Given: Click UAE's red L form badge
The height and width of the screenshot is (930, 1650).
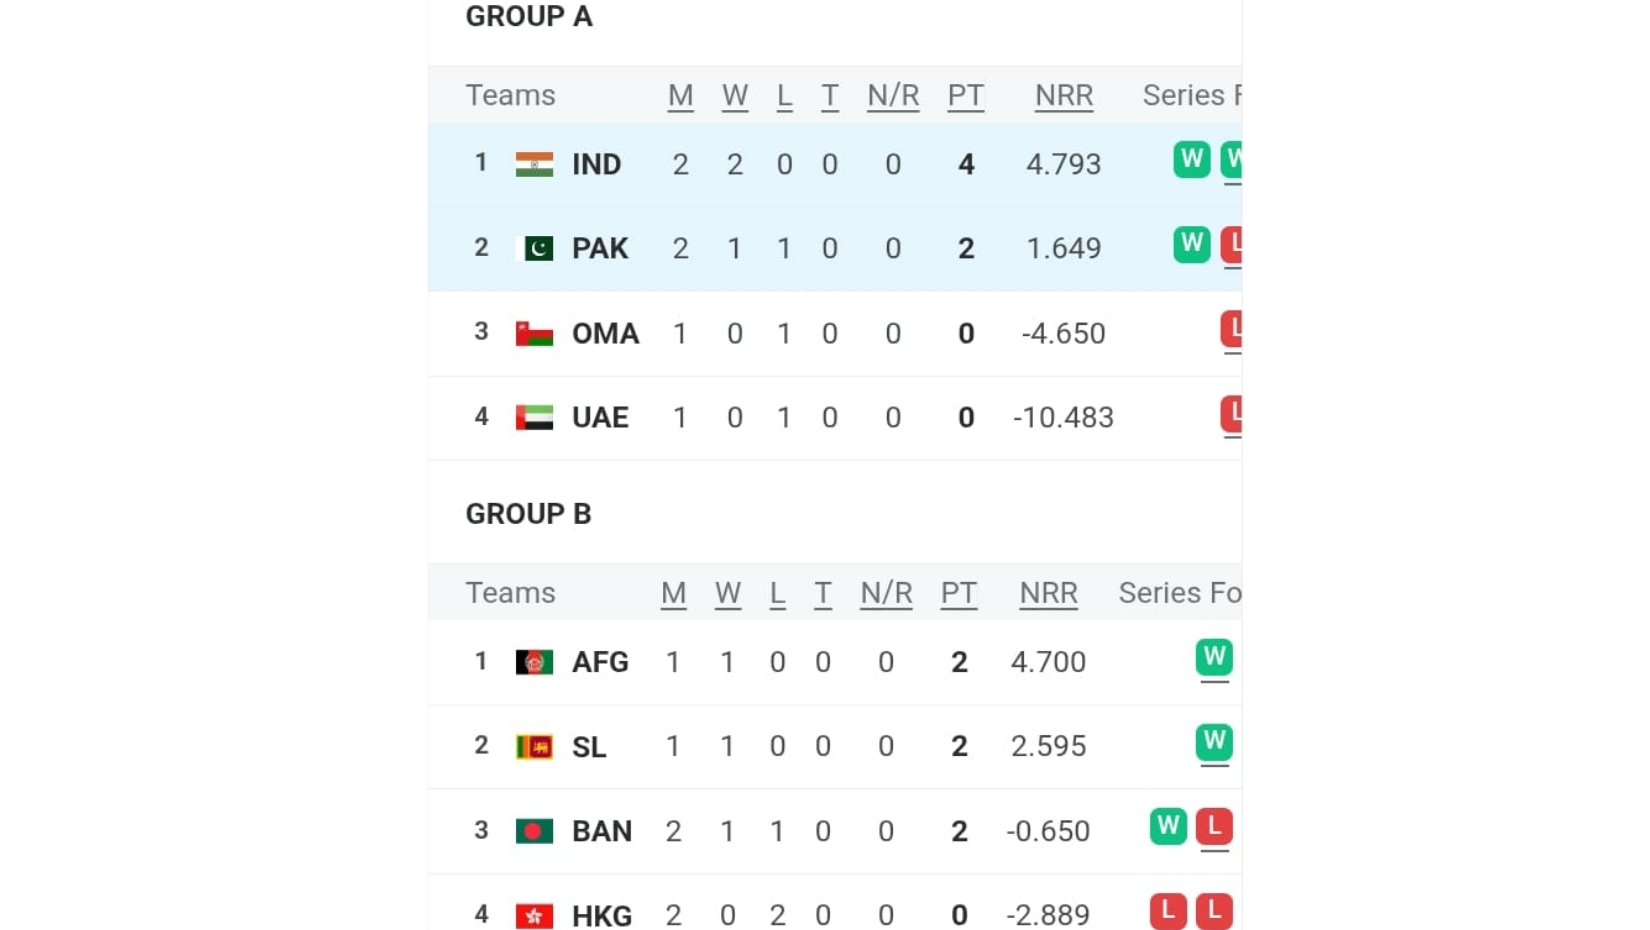Looking at the screenshot, I should [x=1232, y=414].
